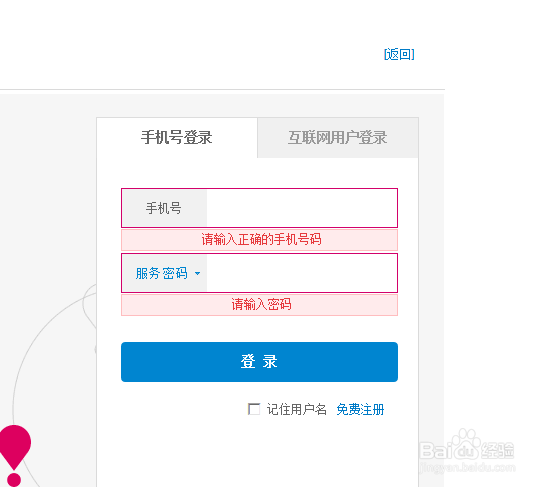This screenshot has width=547, height=487.
Task: Click the 返回 link
Action: point(399,54)
